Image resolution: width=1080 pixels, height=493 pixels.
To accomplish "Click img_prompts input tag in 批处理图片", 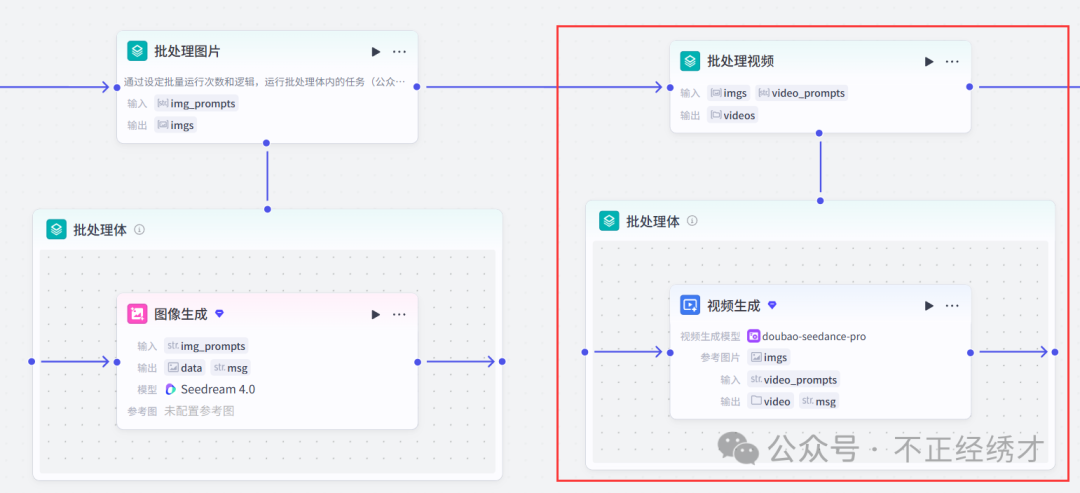I will tap(196, 103).
